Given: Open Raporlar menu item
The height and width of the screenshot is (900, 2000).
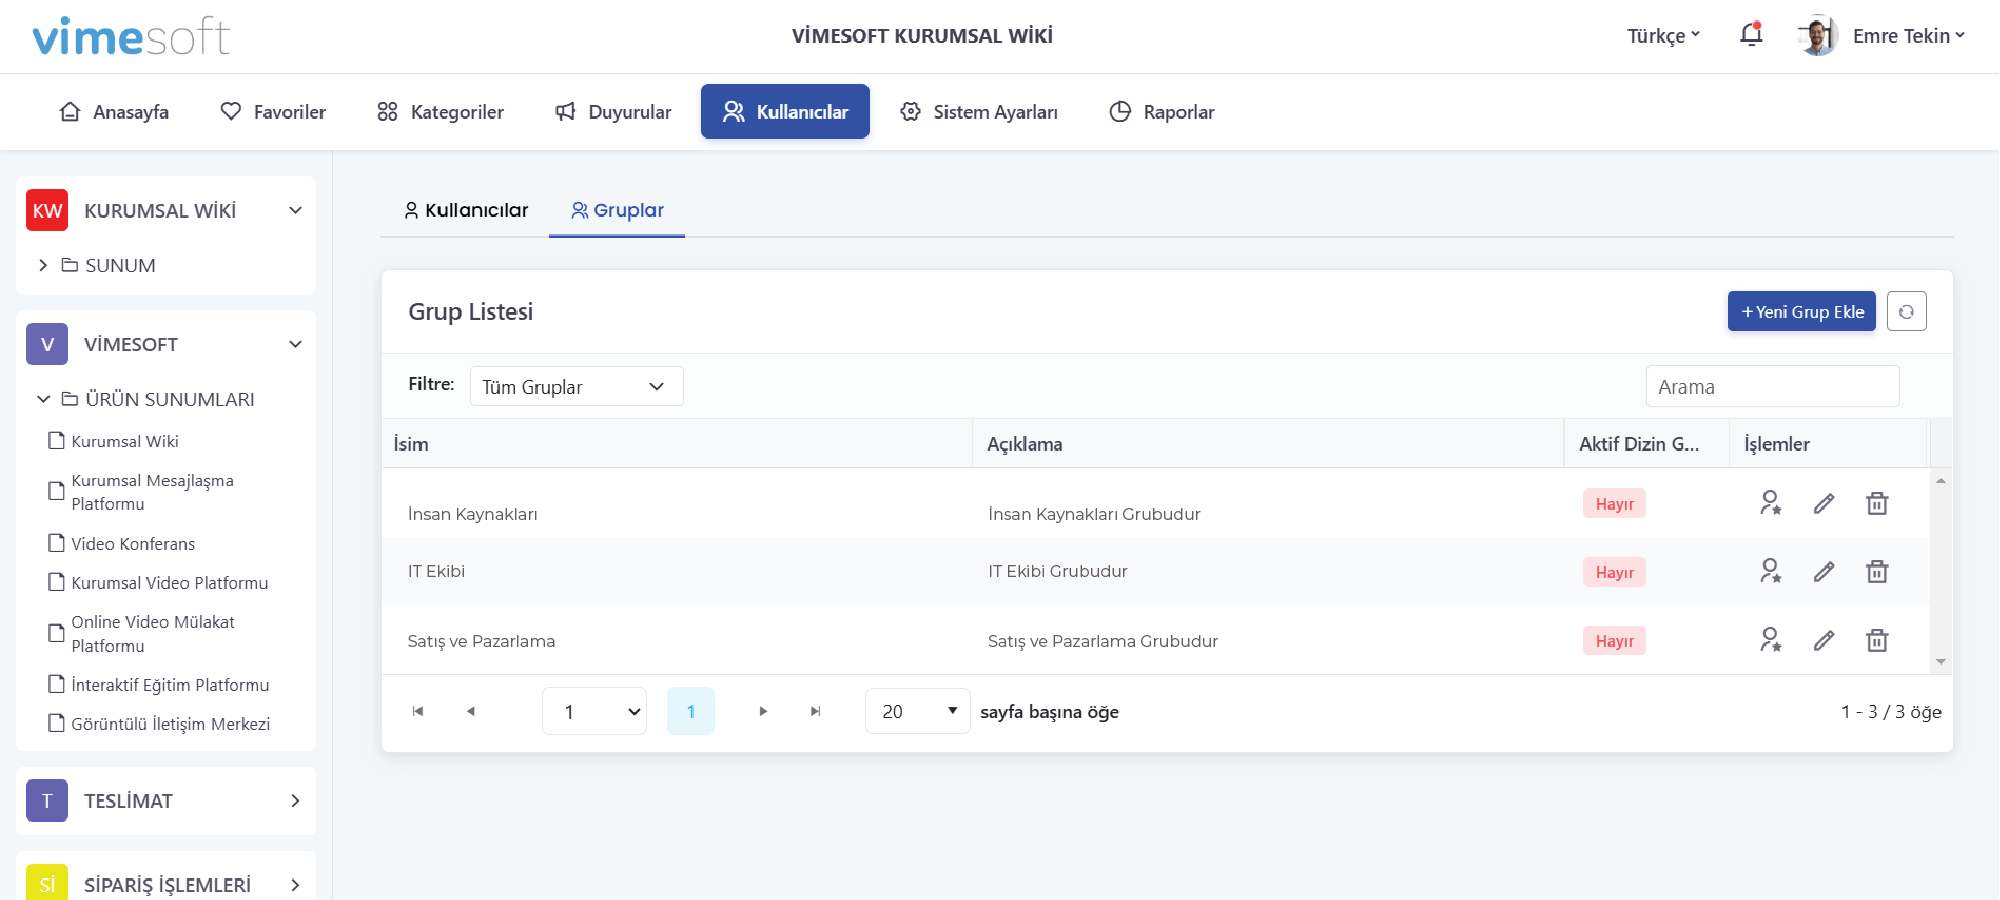Looking at the screenshot, I should [x=1162, y=112].
